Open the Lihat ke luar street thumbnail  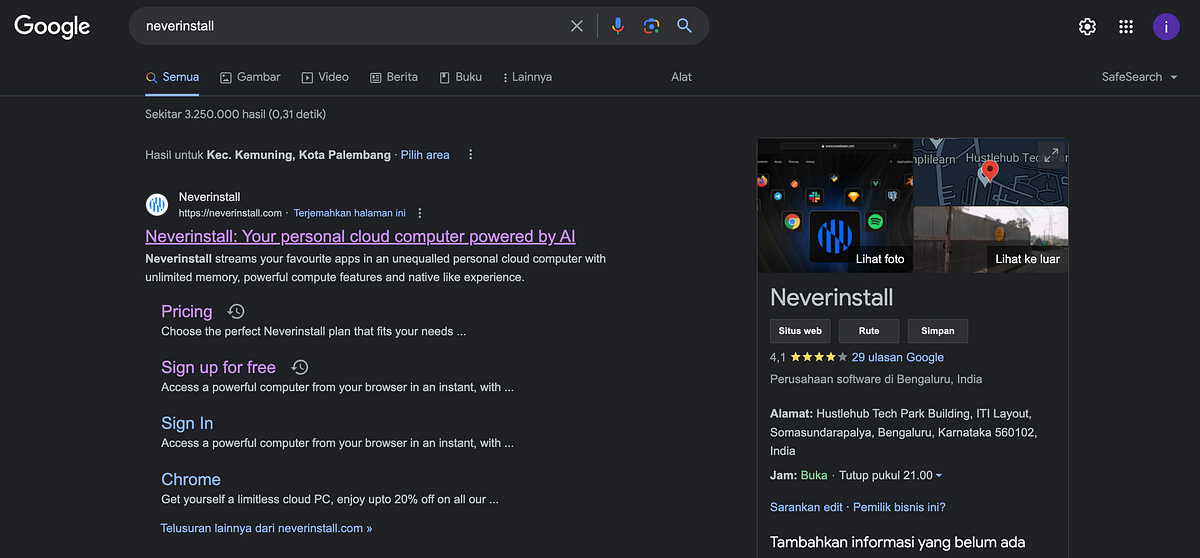pyautogui.click(x=991, y=239)
